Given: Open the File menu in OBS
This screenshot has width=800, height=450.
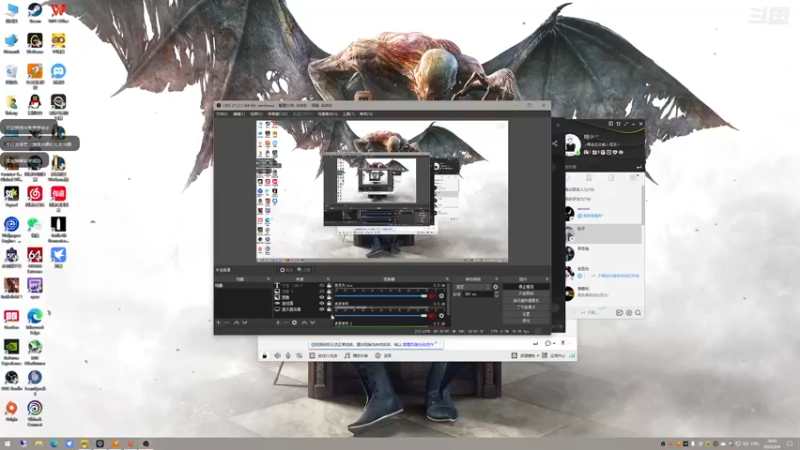Looking at the screenshot, I should (221, 114).
